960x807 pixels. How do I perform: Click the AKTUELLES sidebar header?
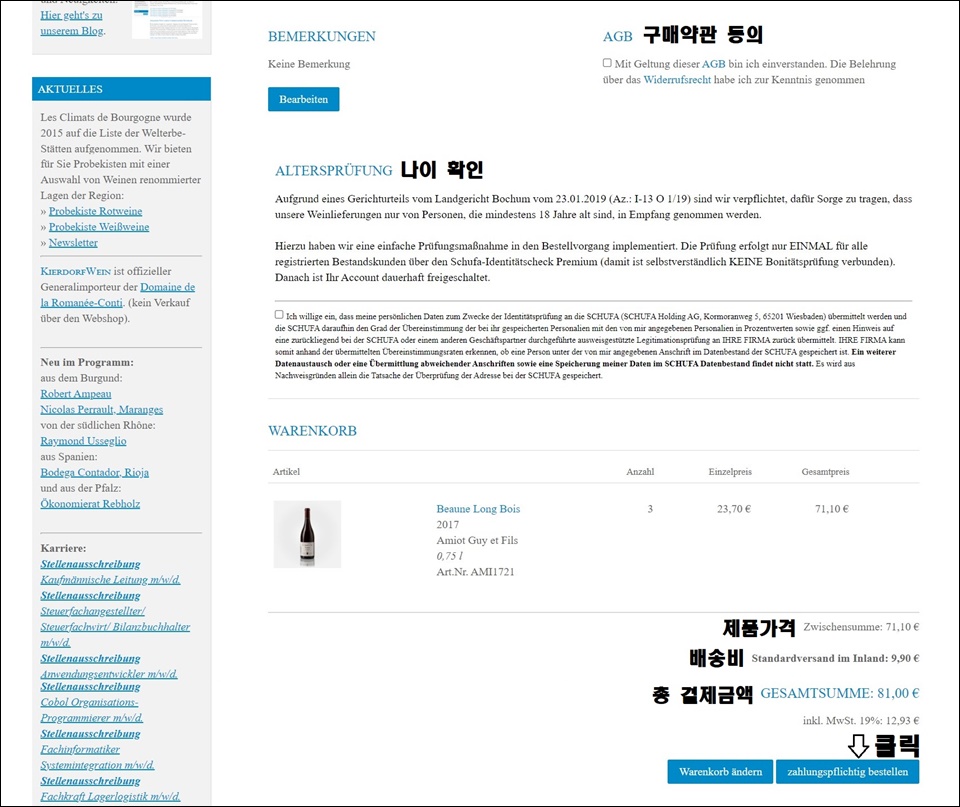(x=121, y=89)
